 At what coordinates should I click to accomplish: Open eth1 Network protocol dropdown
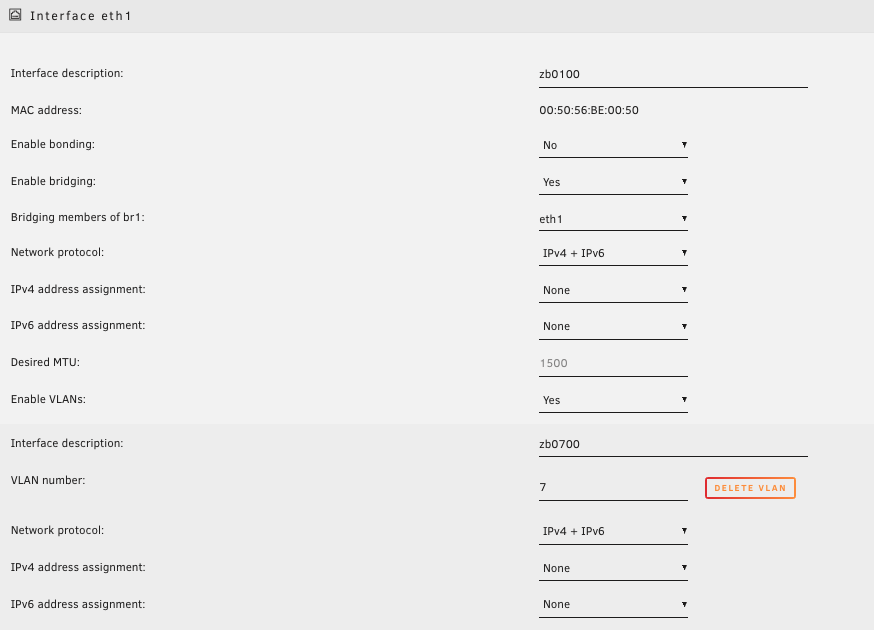click(x=613, y=254)
